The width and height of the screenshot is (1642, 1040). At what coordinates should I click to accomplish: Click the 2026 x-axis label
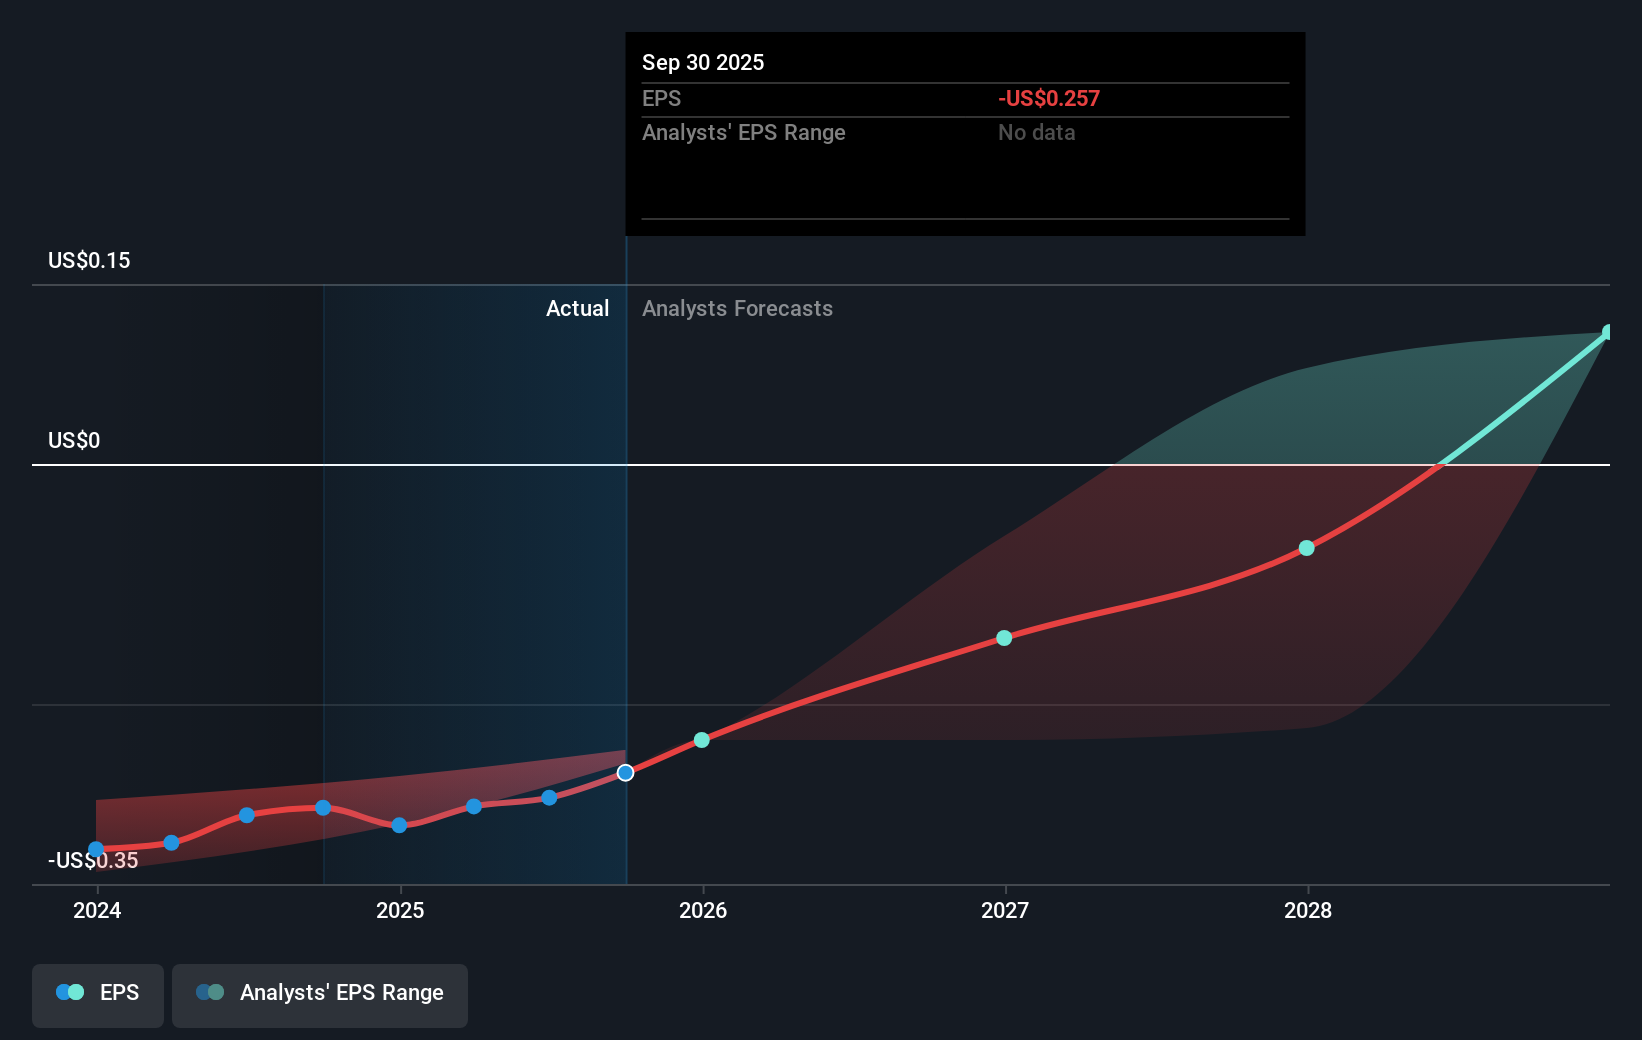pyautogui.click(x=703, y=910)
